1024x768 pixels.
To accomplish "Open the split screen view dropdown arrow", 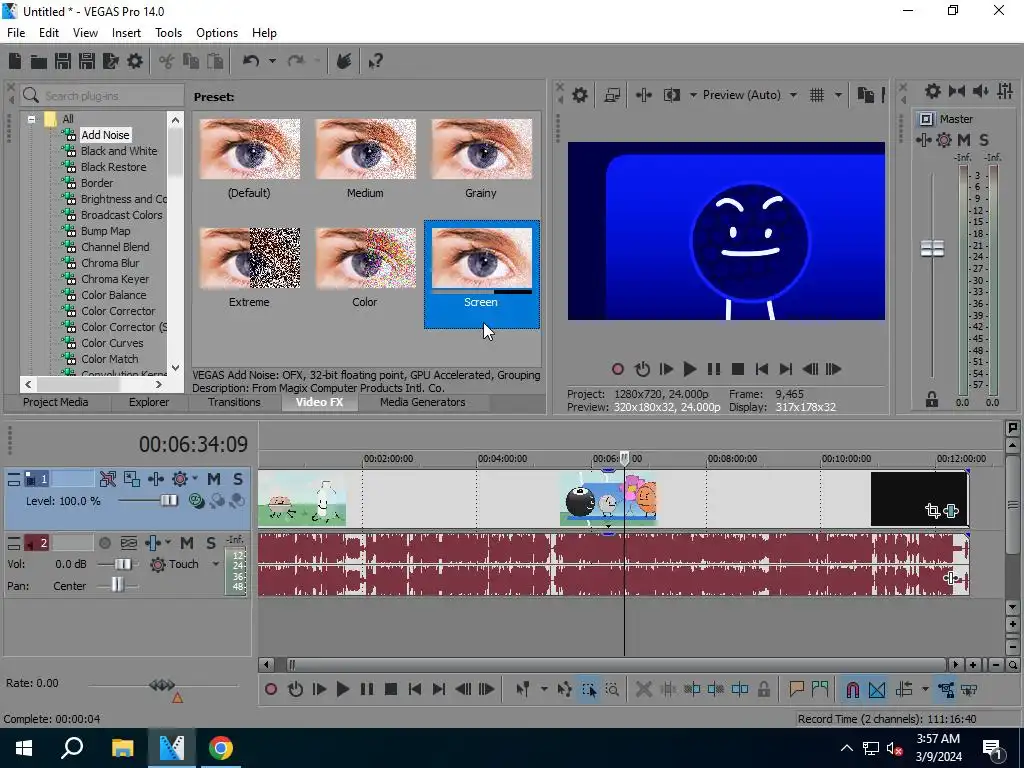I will pos(693,95).
